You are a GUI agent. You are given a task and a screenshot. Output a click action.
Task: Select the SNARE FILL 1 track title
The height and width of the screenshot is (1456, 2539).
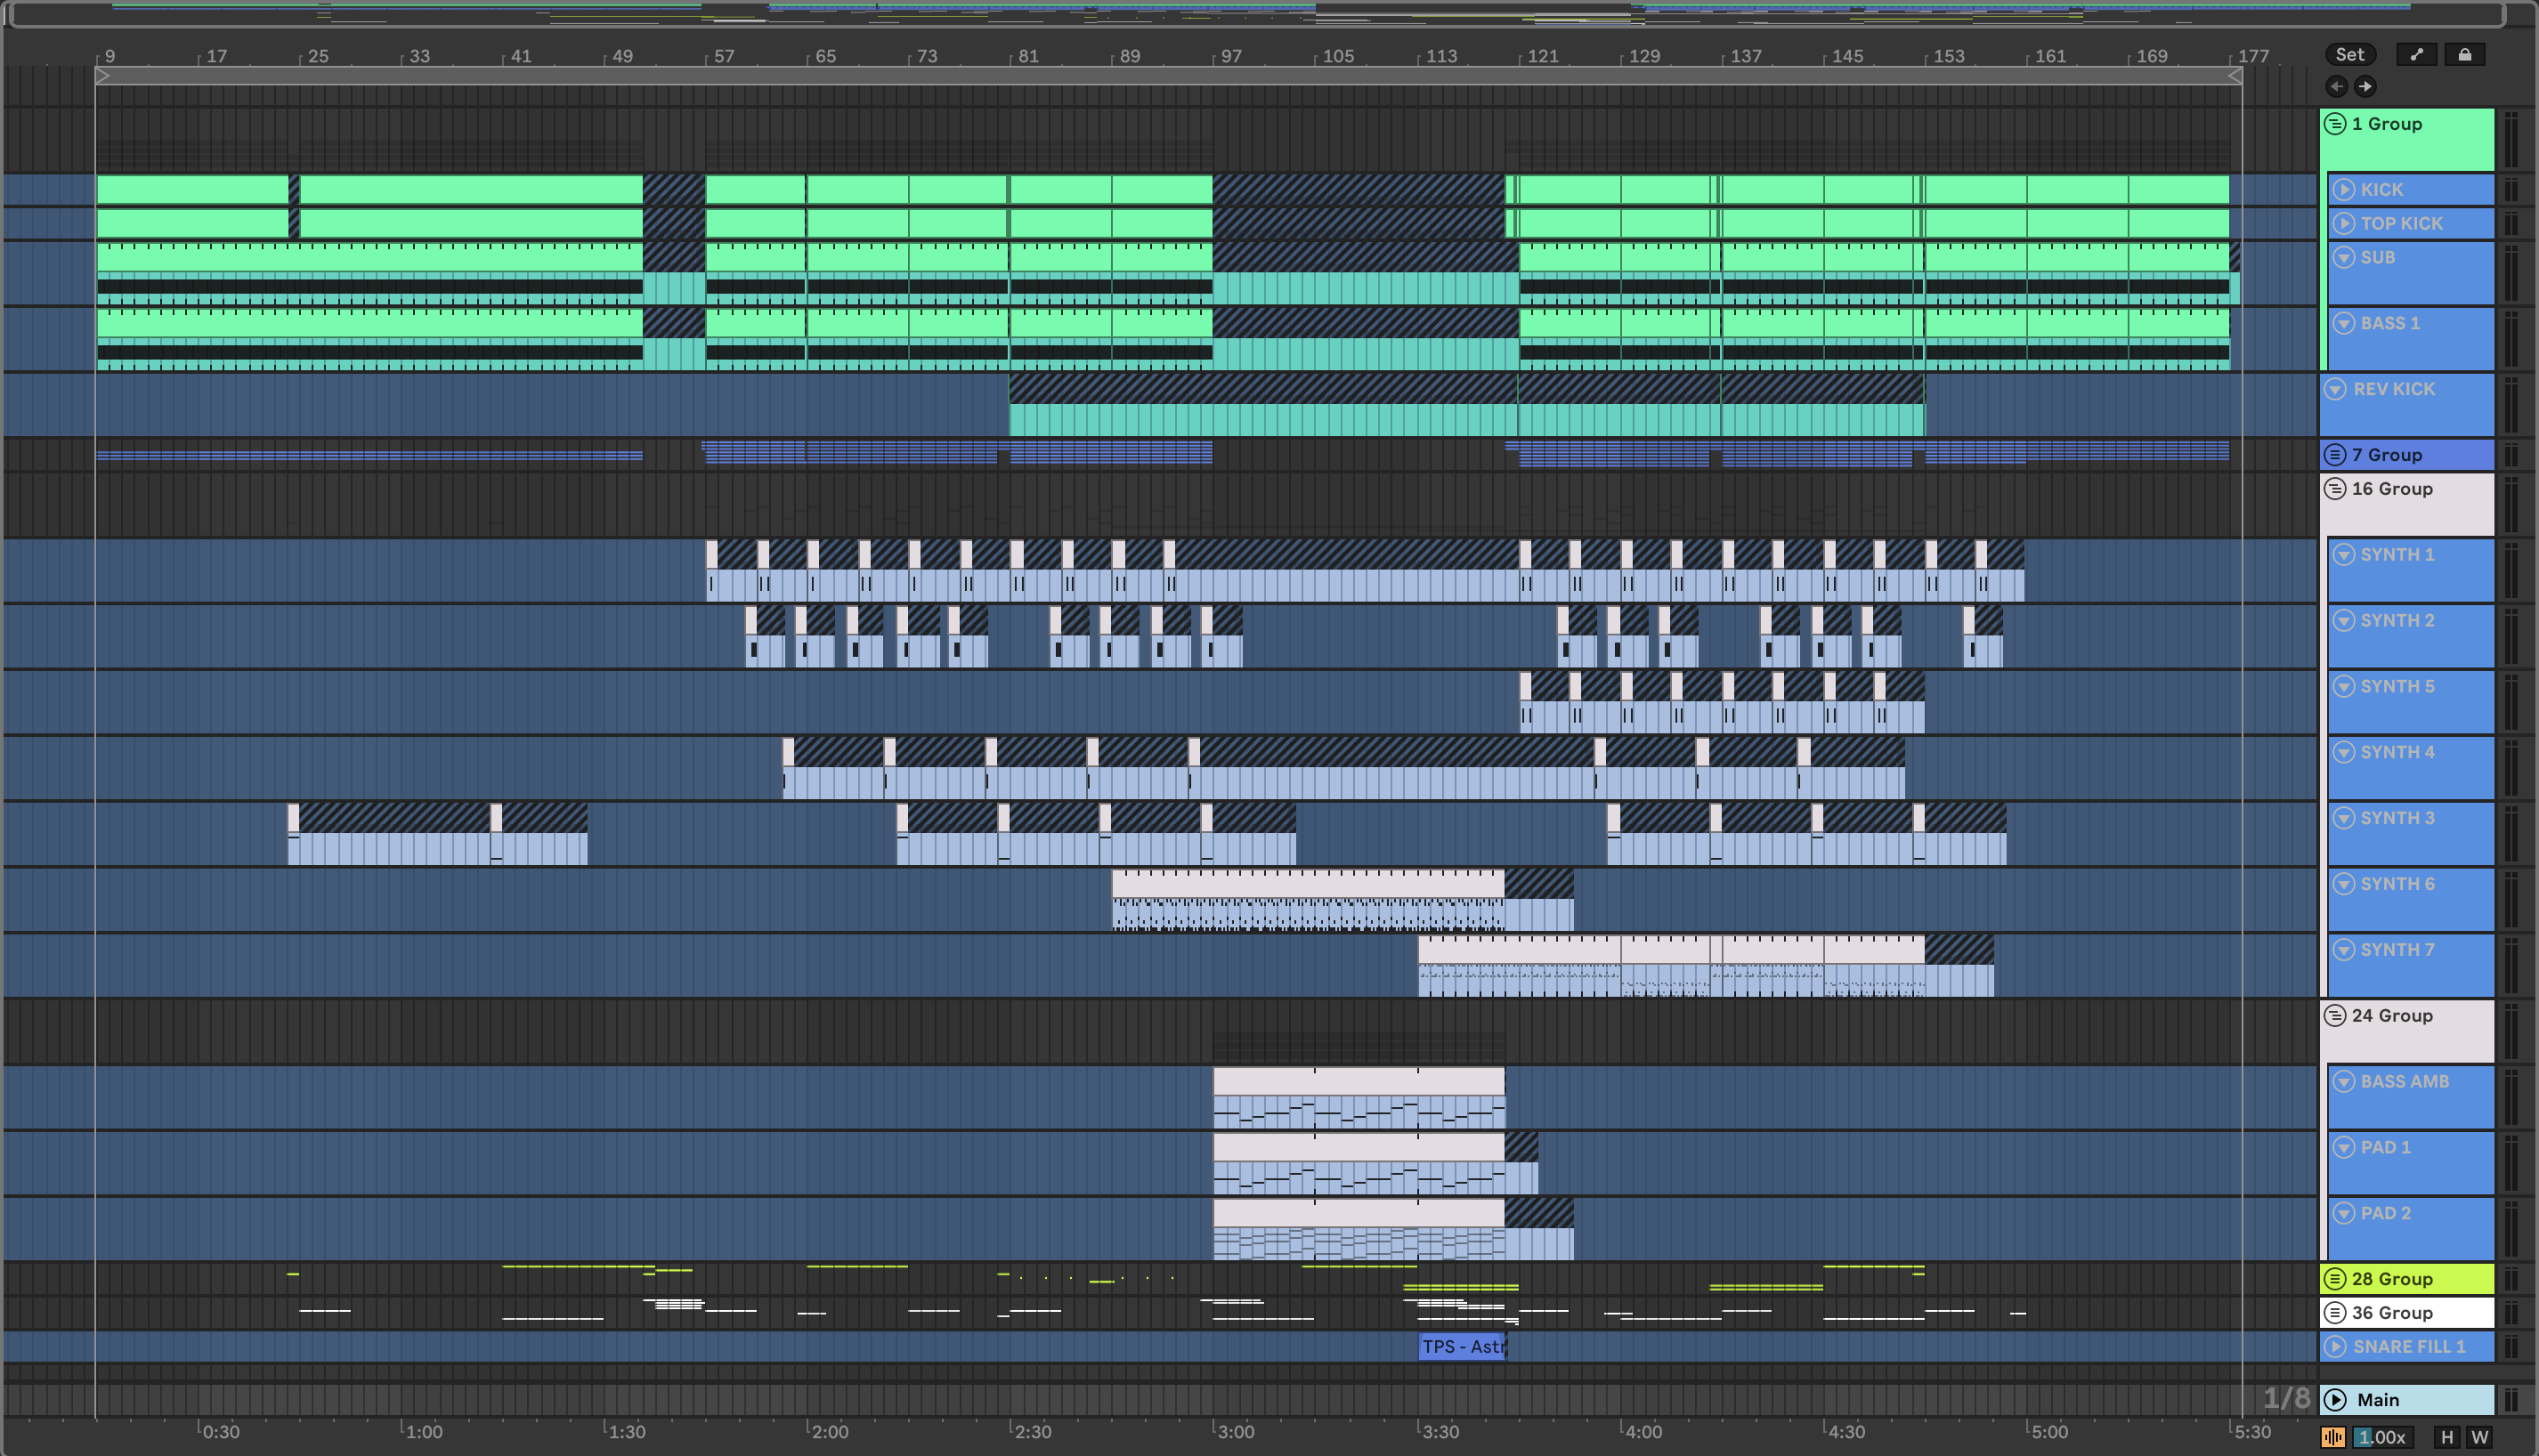pyautogui.click(x=2409, y=1347)
